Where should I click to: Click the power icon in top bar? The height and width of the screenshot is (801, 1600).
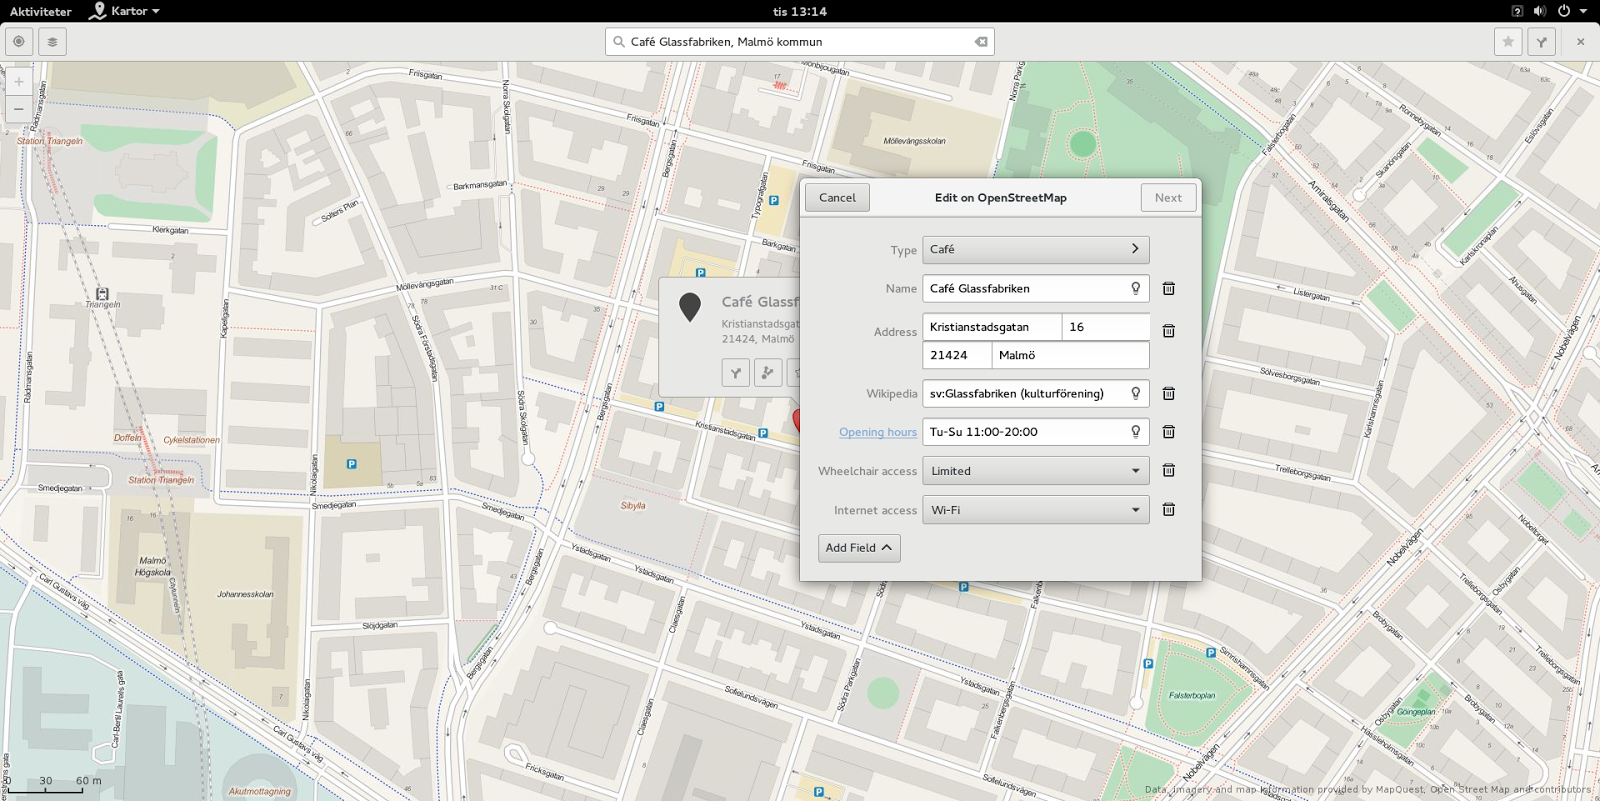coord(1564,11)
